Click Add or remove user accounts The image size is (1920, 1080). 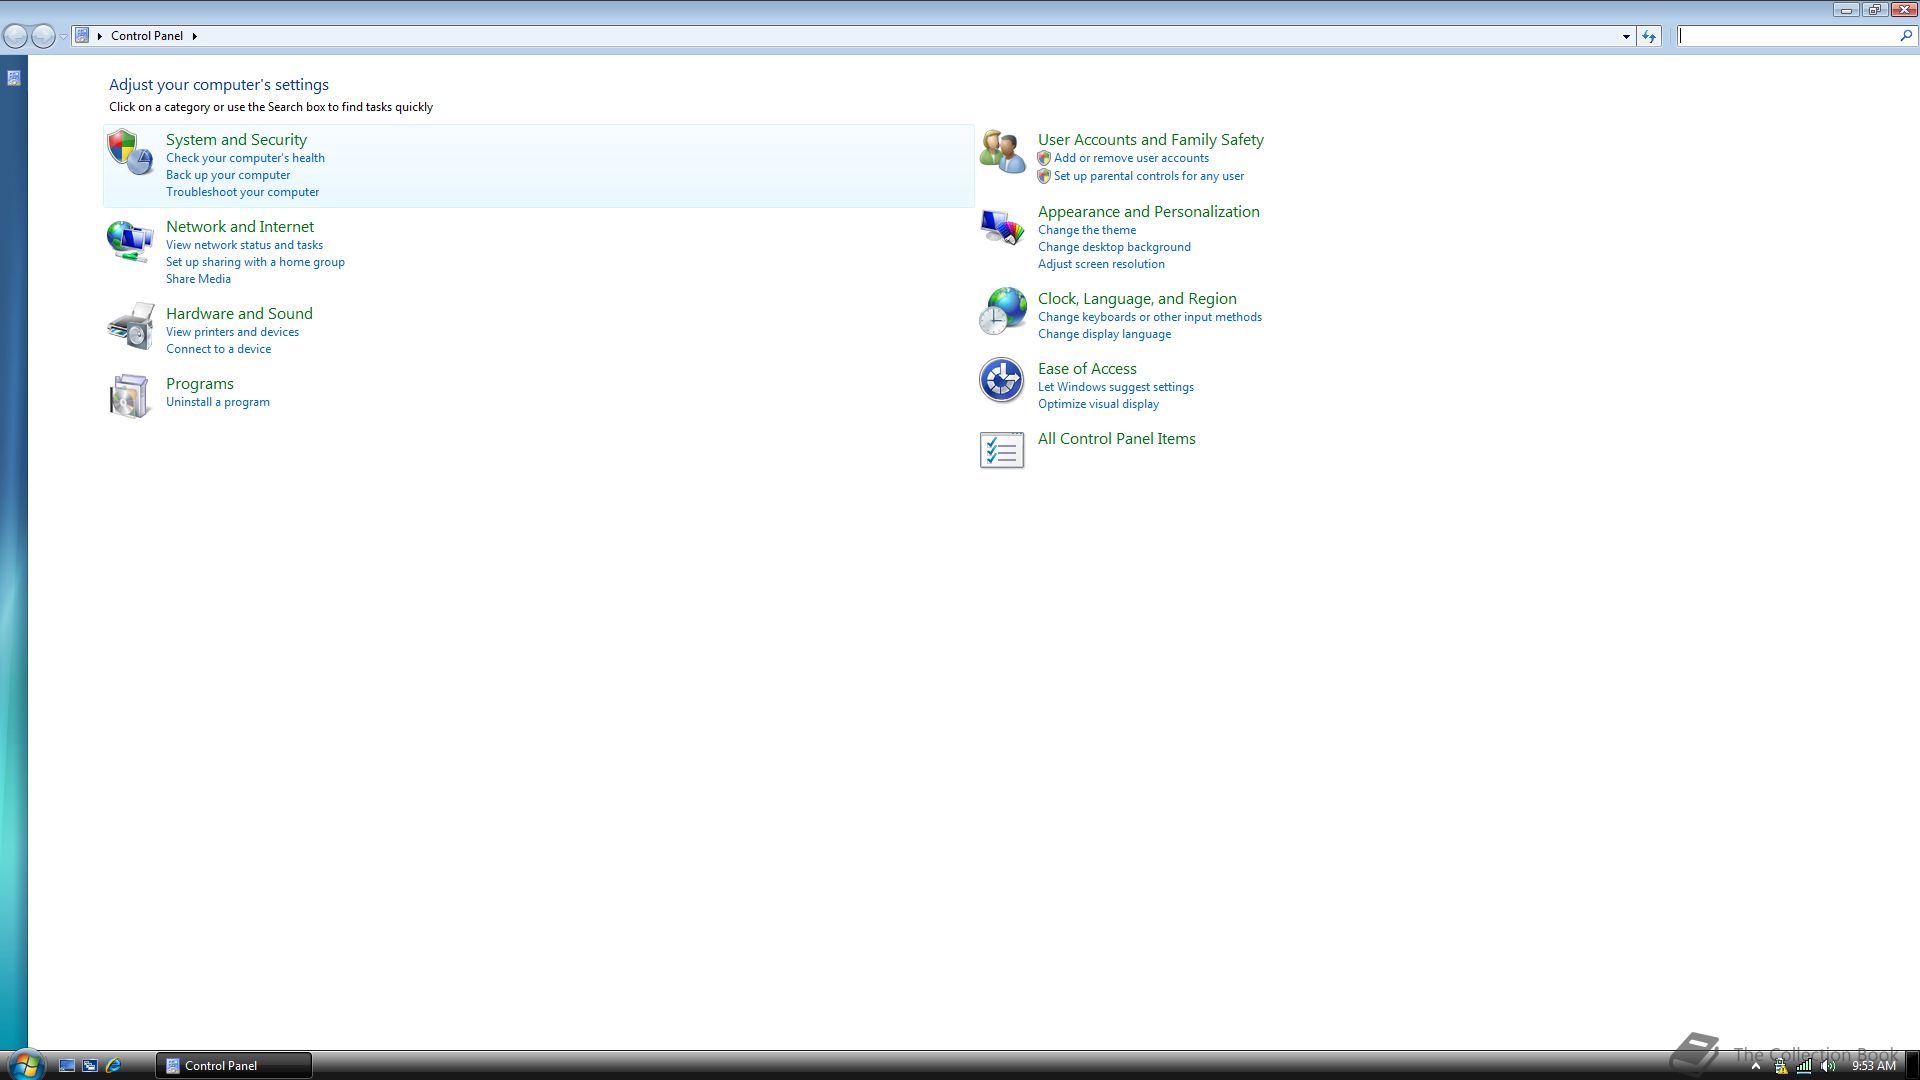(1131, 158)
